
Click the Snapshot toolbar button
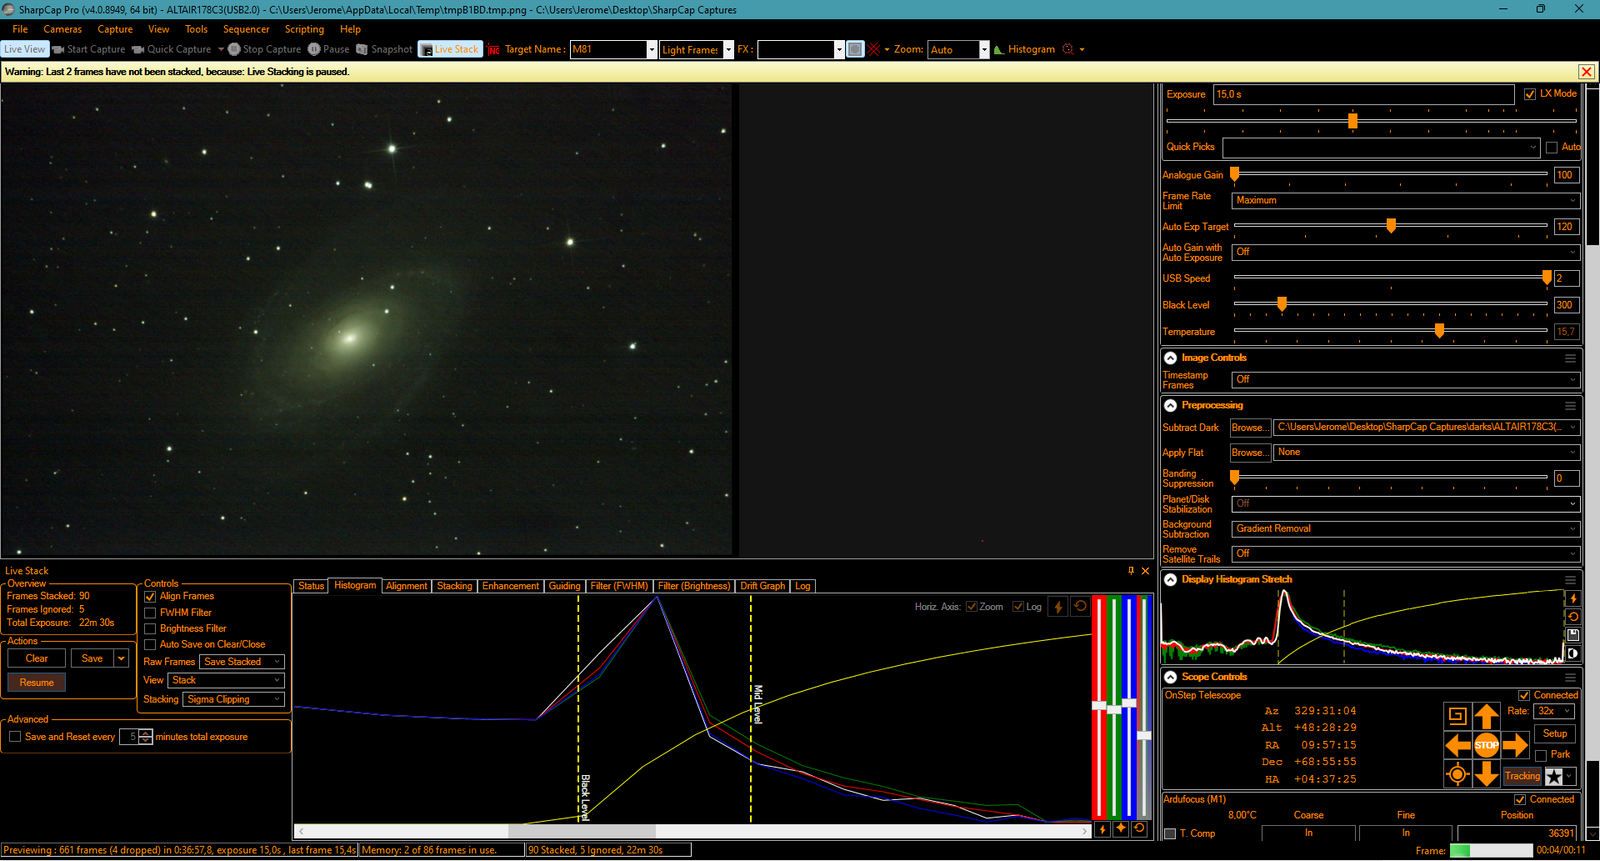coord(384,49)
